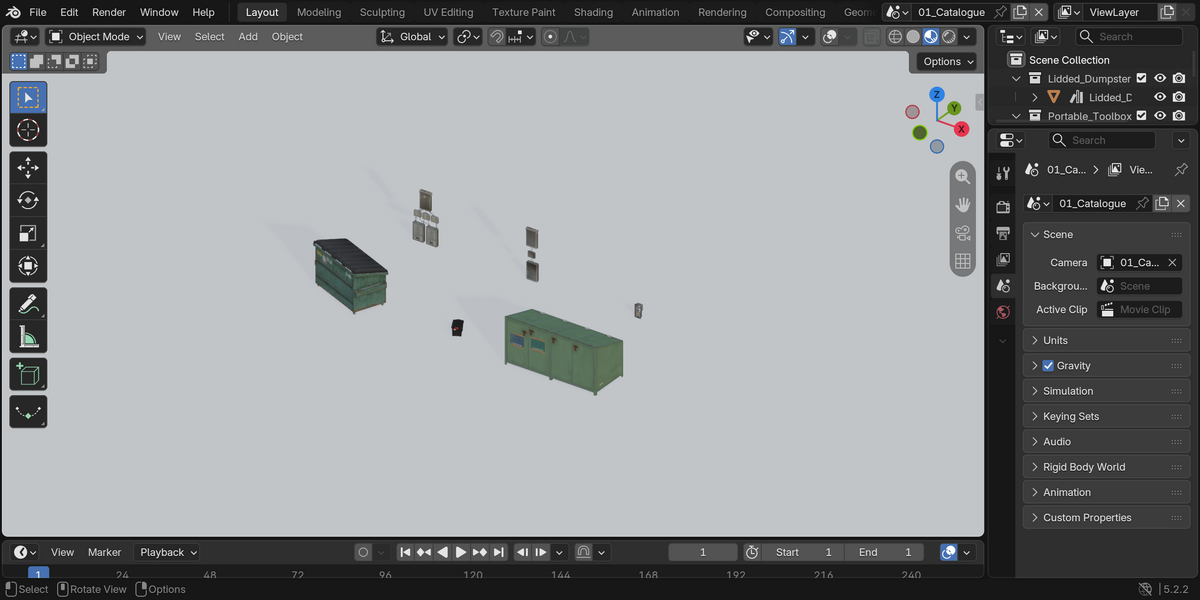Click the X axis on navigation gizmo
The image size is (1200, 600).
click(961, 129)
